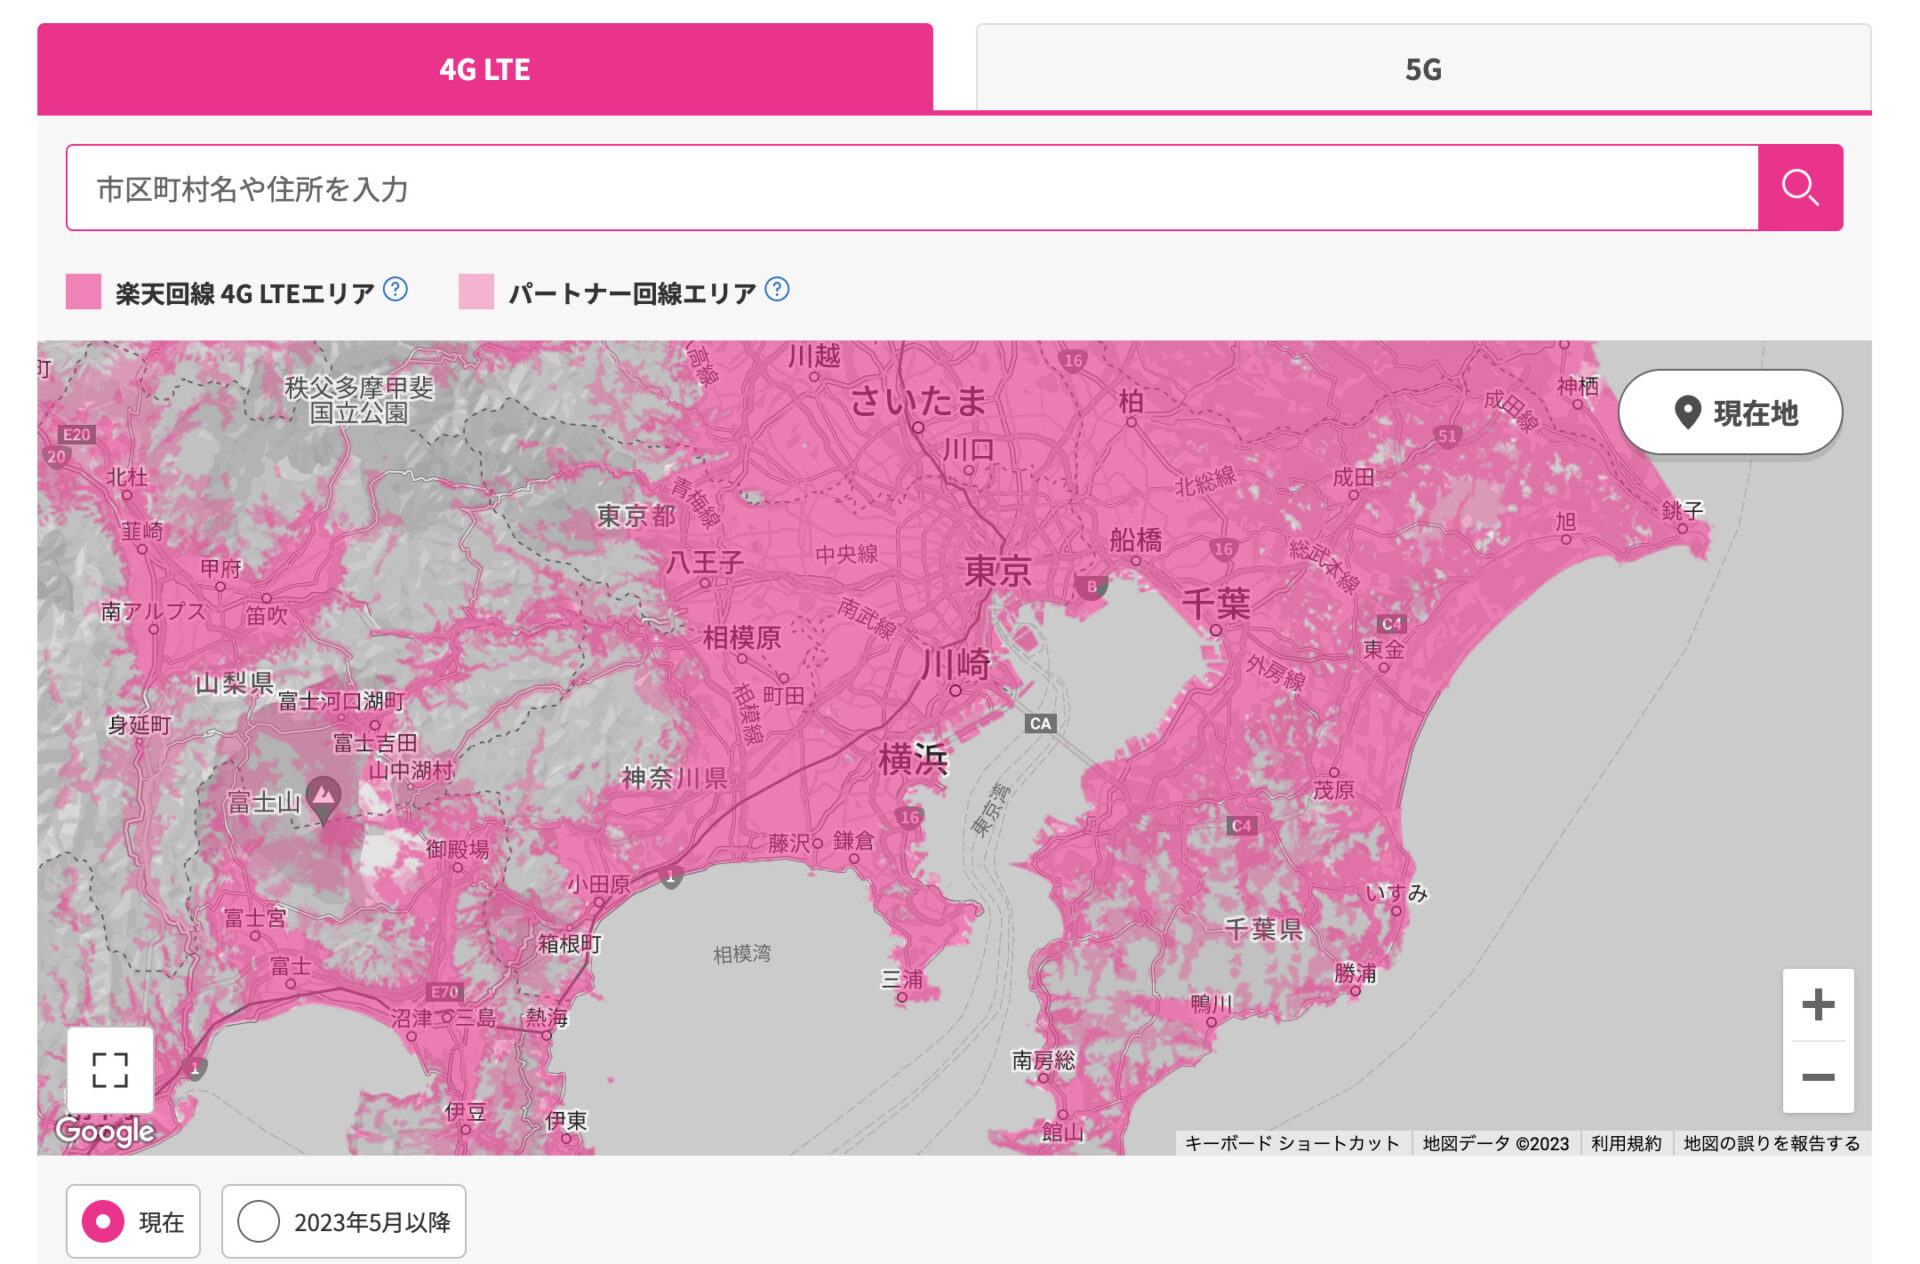The image size is (1920, 1264).
Task: Click the 相模湾 bay label
Action: point(742,954)
